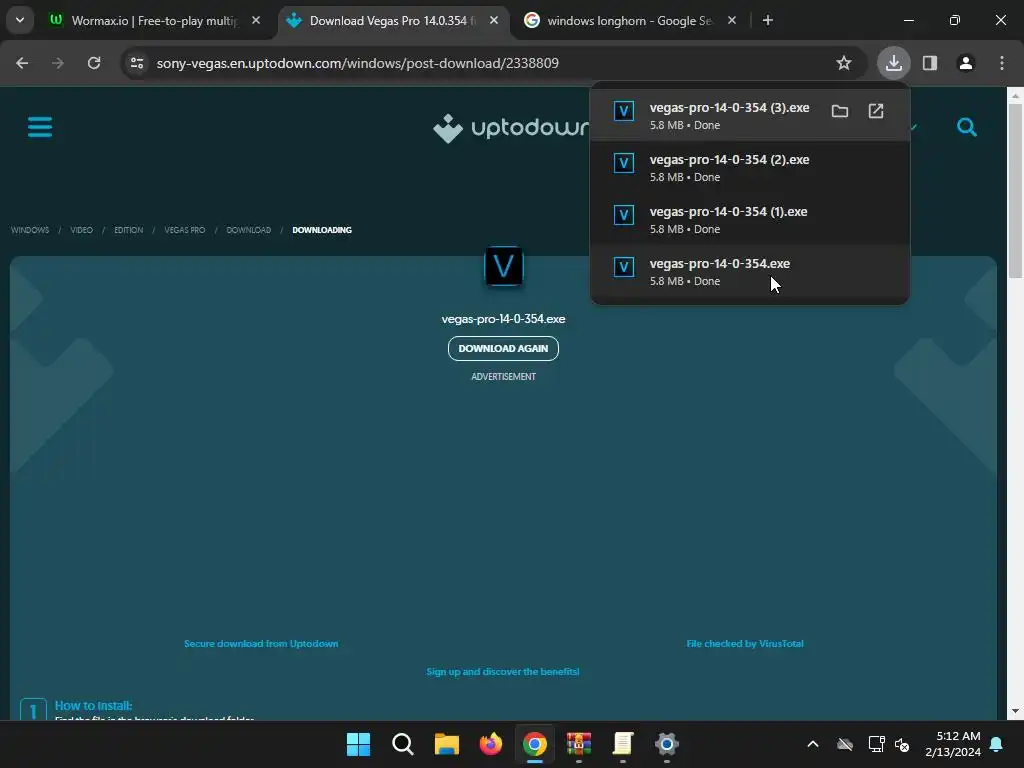This screenshot has height=768, width=1024.
Task: Show hidden system tray icons
Action: tap(812, 744)
